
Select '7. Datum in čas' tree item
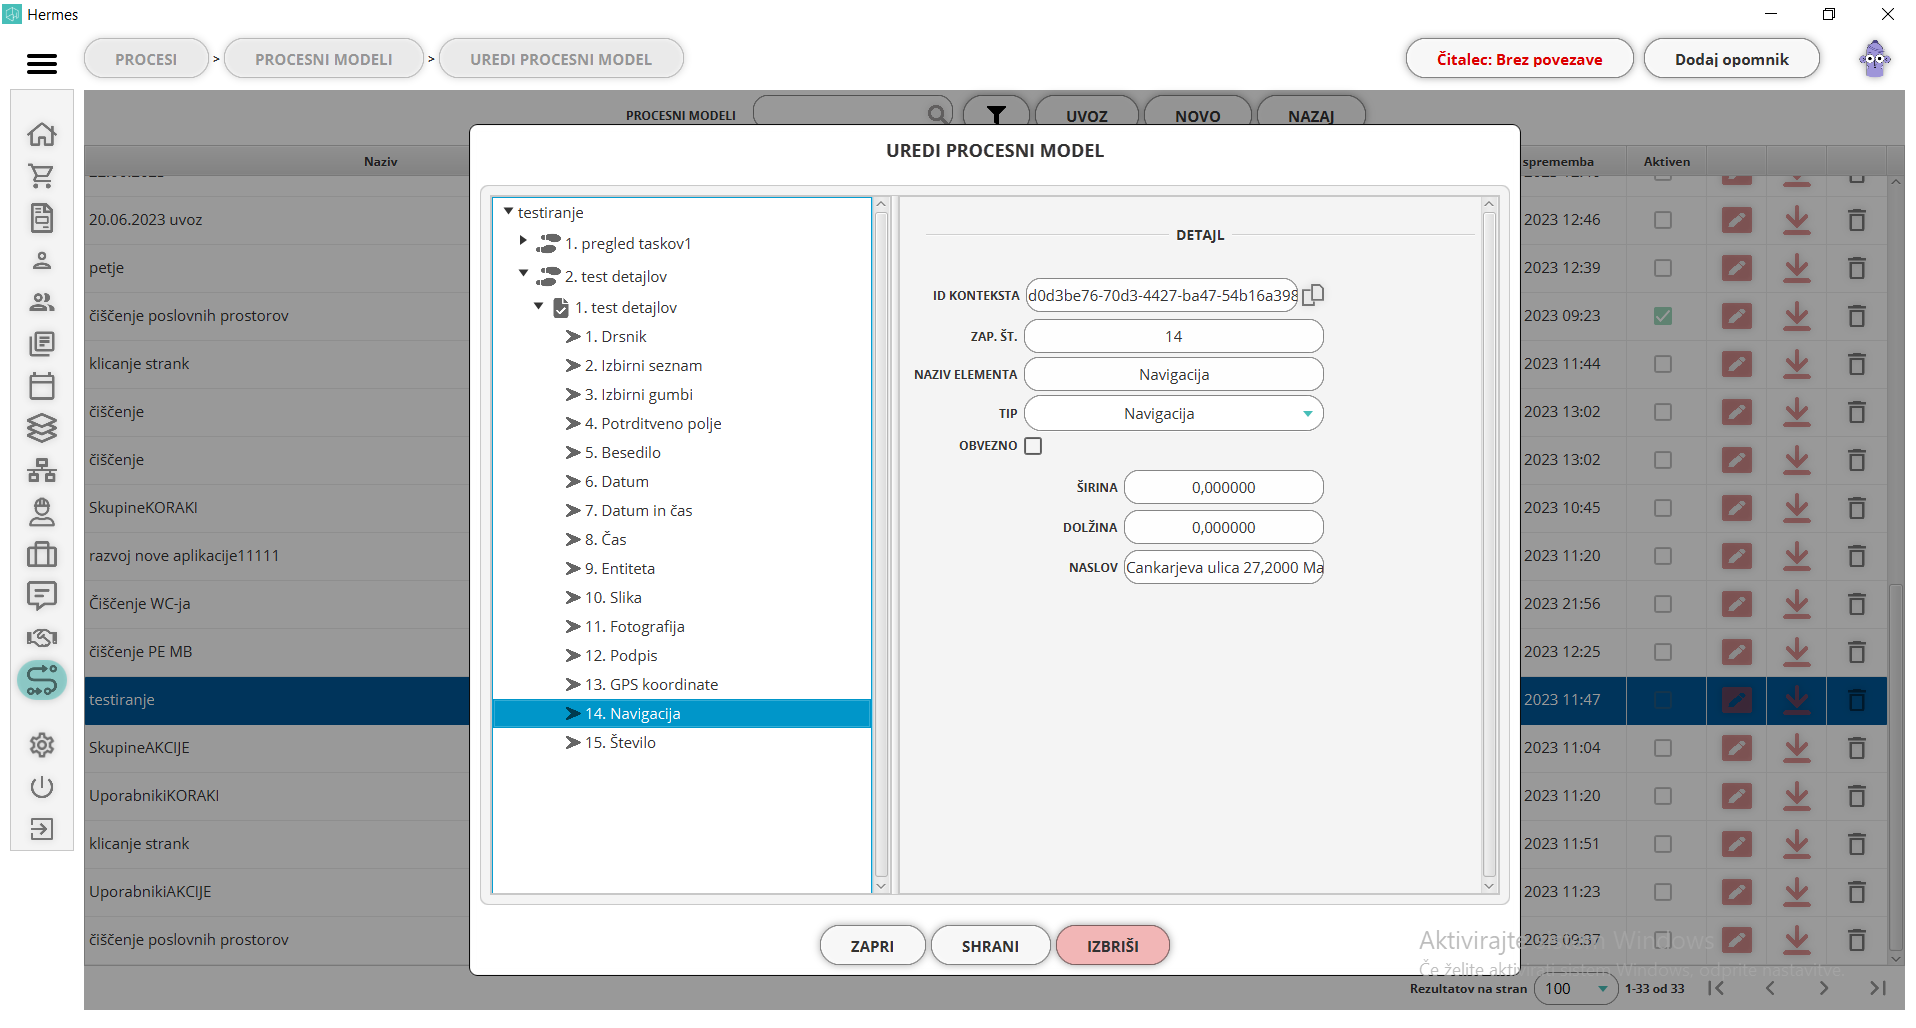click(638, 511)
